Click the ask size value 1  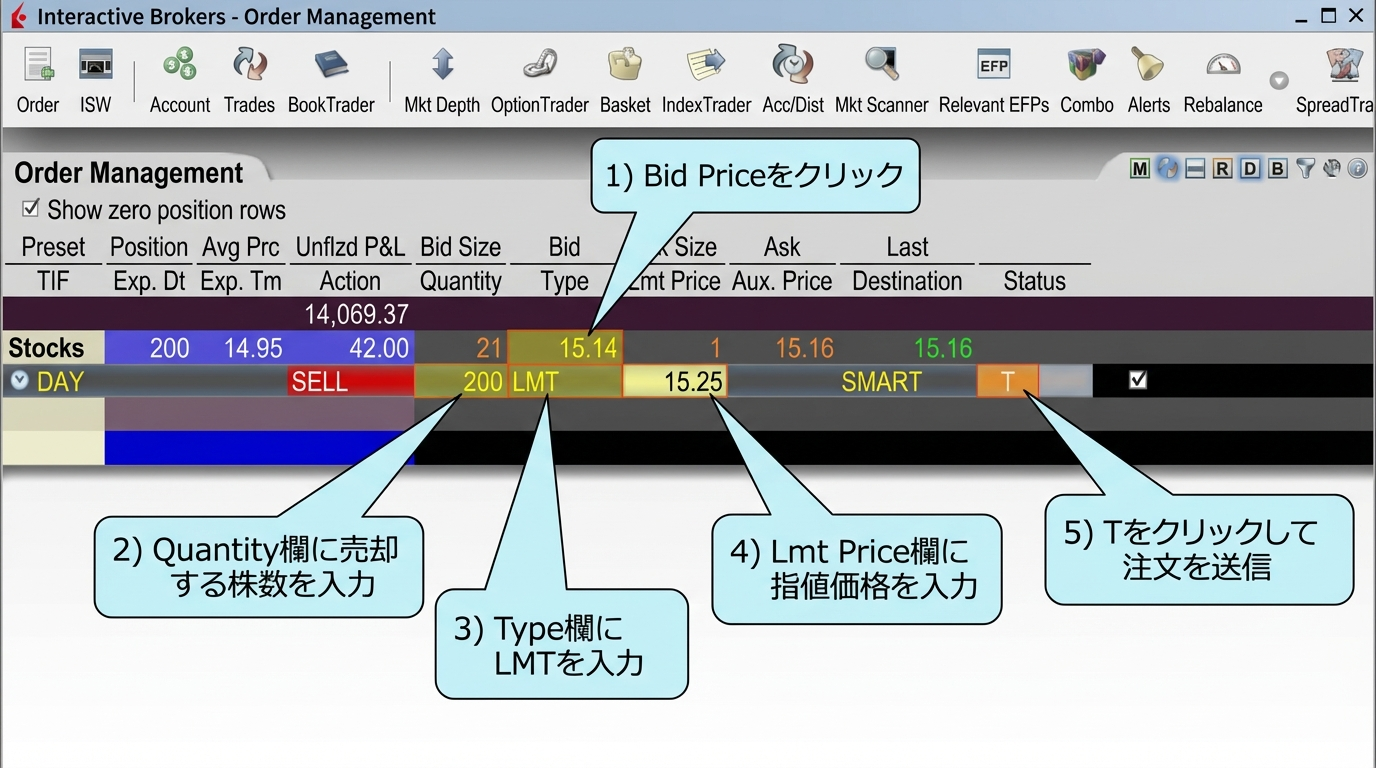(x=715, y=348)
